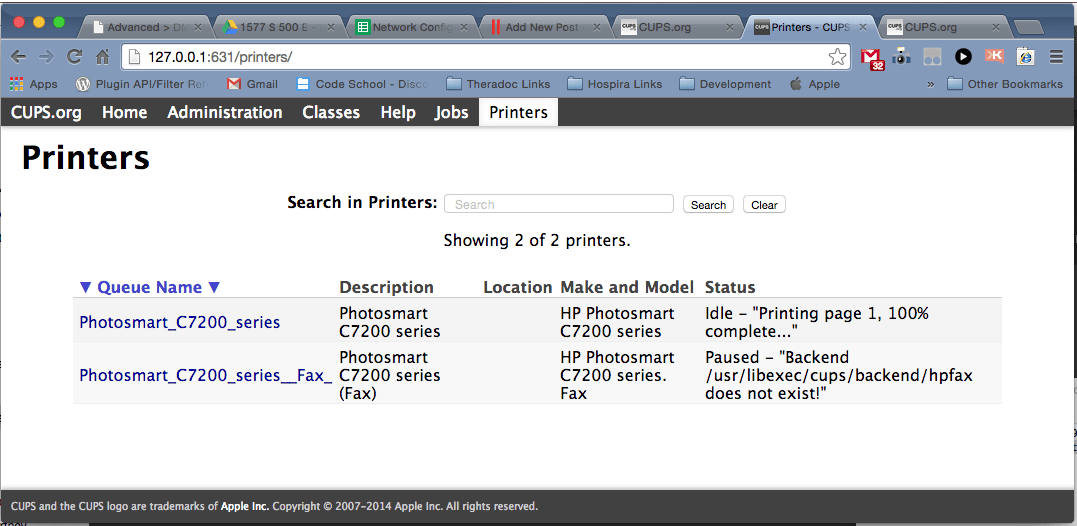Screen dimensions: 1077x526
Task: Open the Hospira Links bookmarks folder
Action: click(x=615, y=84)
